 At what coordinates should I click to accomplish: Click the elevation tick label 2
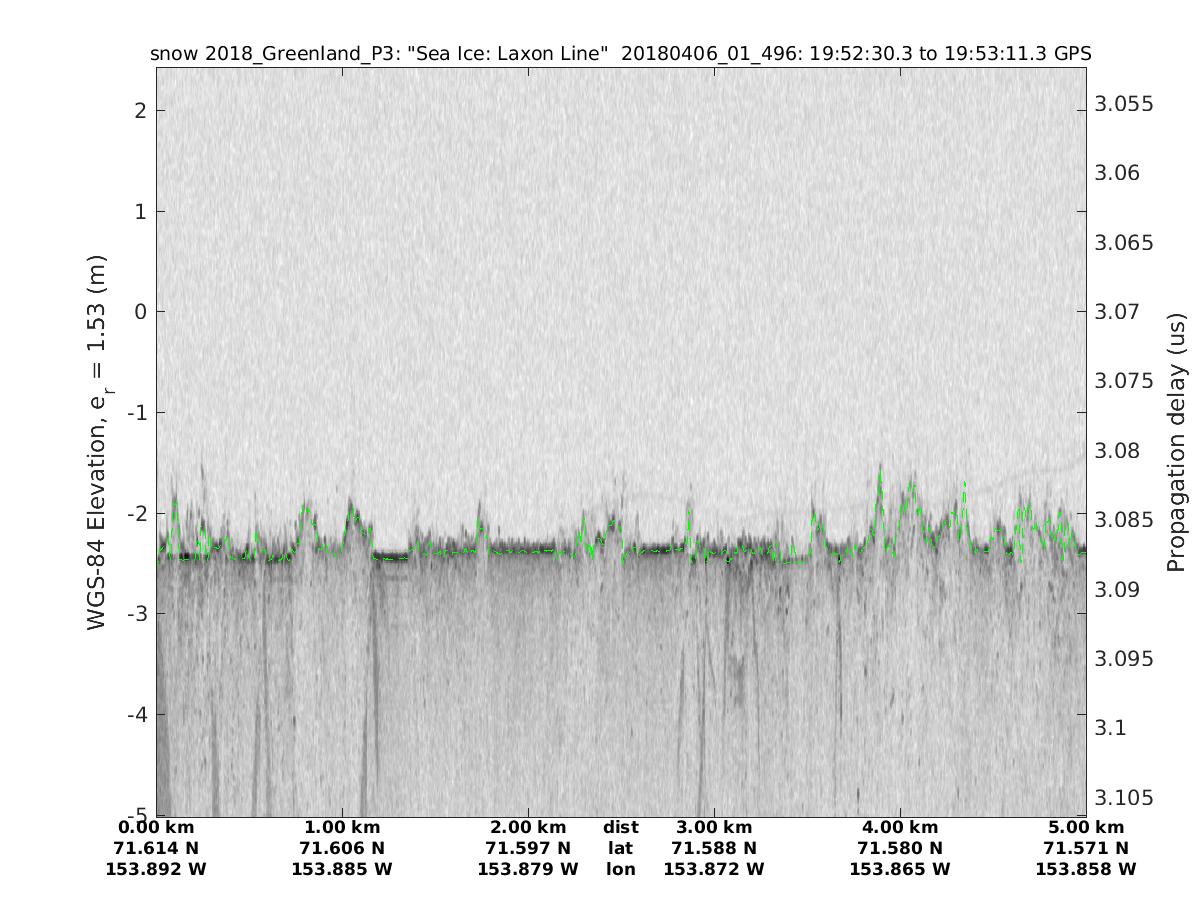click(141, 110)
